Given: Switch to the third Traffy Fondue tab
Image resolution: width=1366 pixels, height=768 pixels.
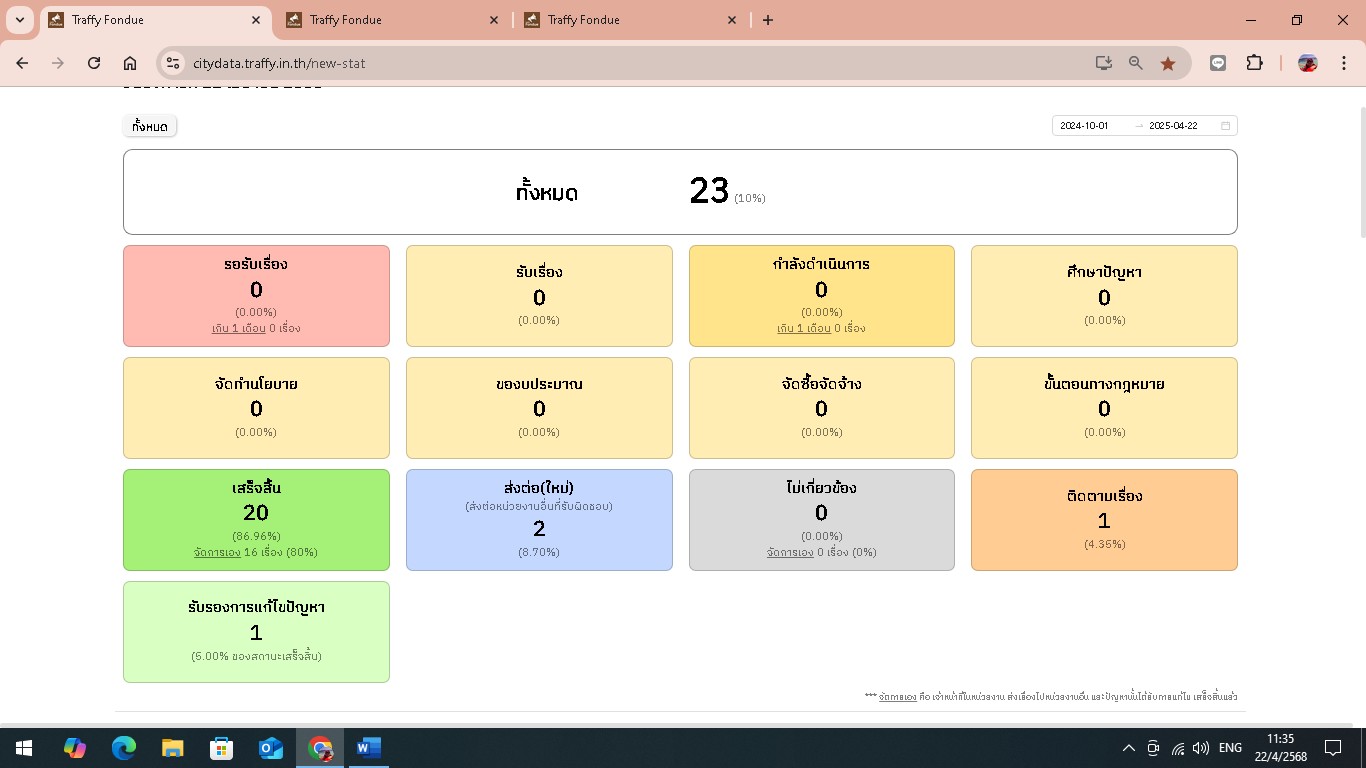Looking at the screenshot, I should [628, 20].
